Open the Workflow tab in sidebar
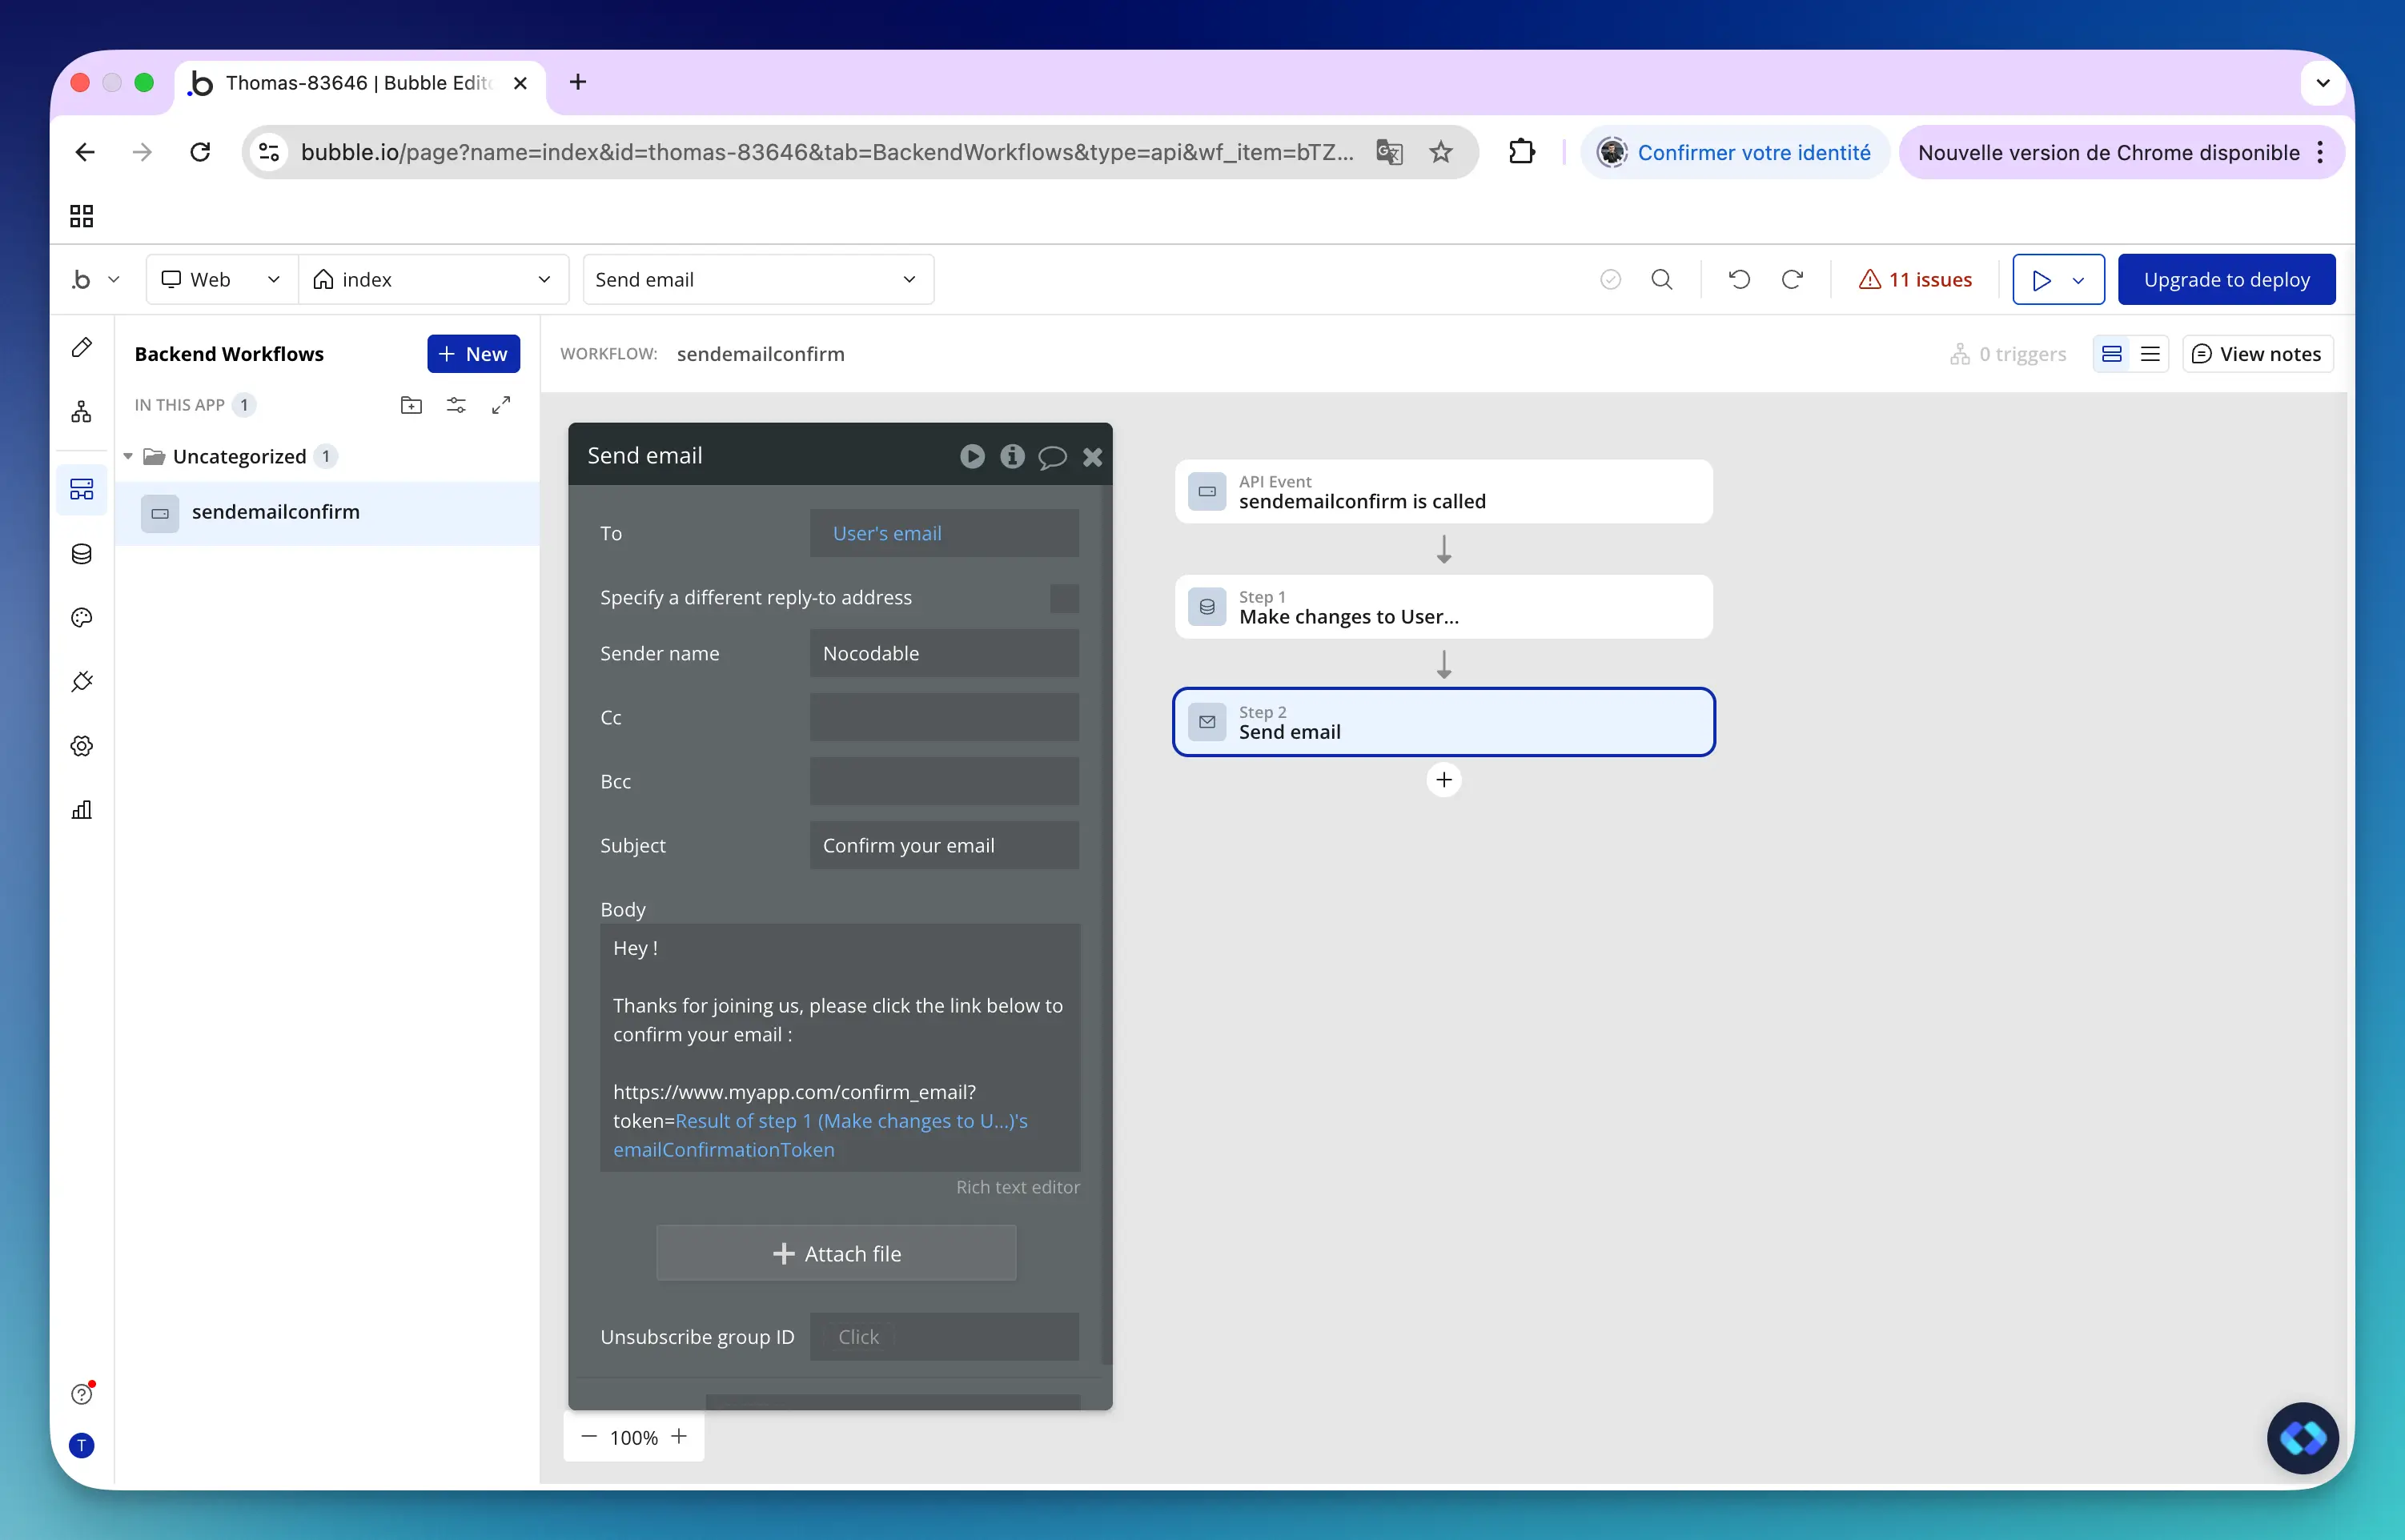The height and width of the screenshot is (1540, 2405). coord(82,411)
